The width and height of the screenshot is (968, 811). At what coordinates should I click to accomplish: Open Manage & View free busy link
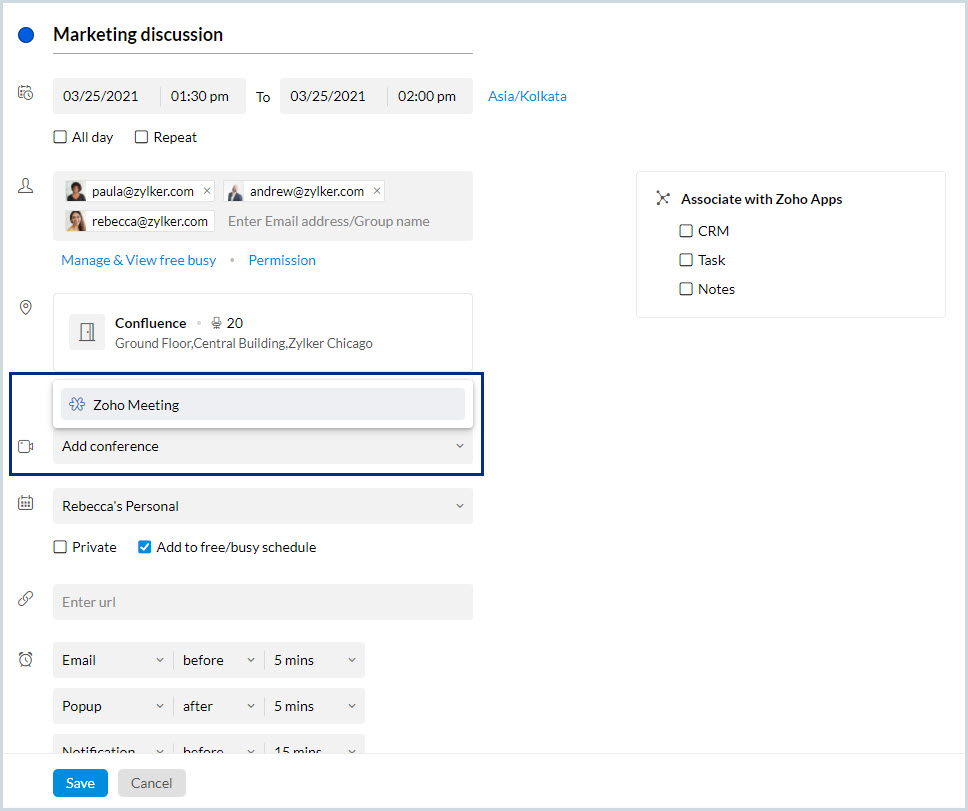[x=139, y=260]
